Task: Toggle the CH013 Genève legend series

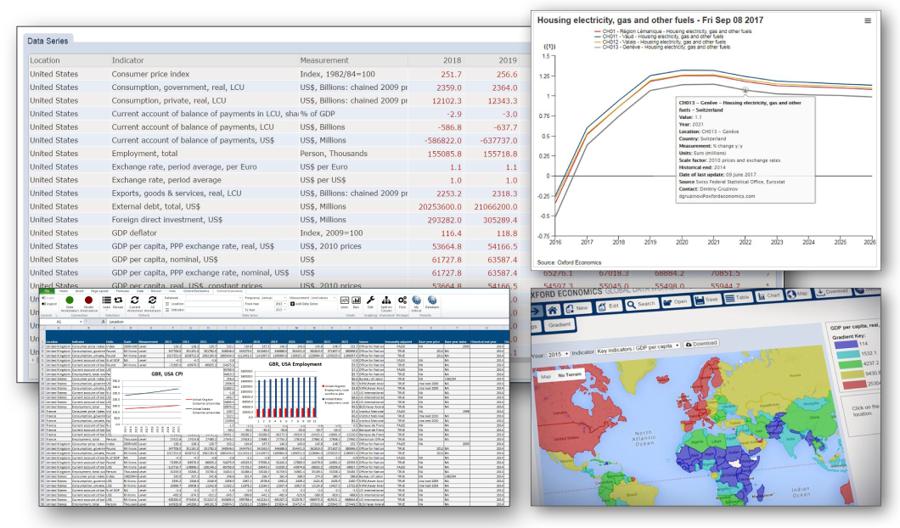Action: [664, 47]
